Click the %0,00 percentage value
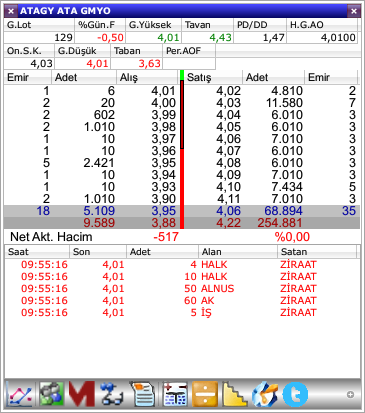 coord(292,237)
